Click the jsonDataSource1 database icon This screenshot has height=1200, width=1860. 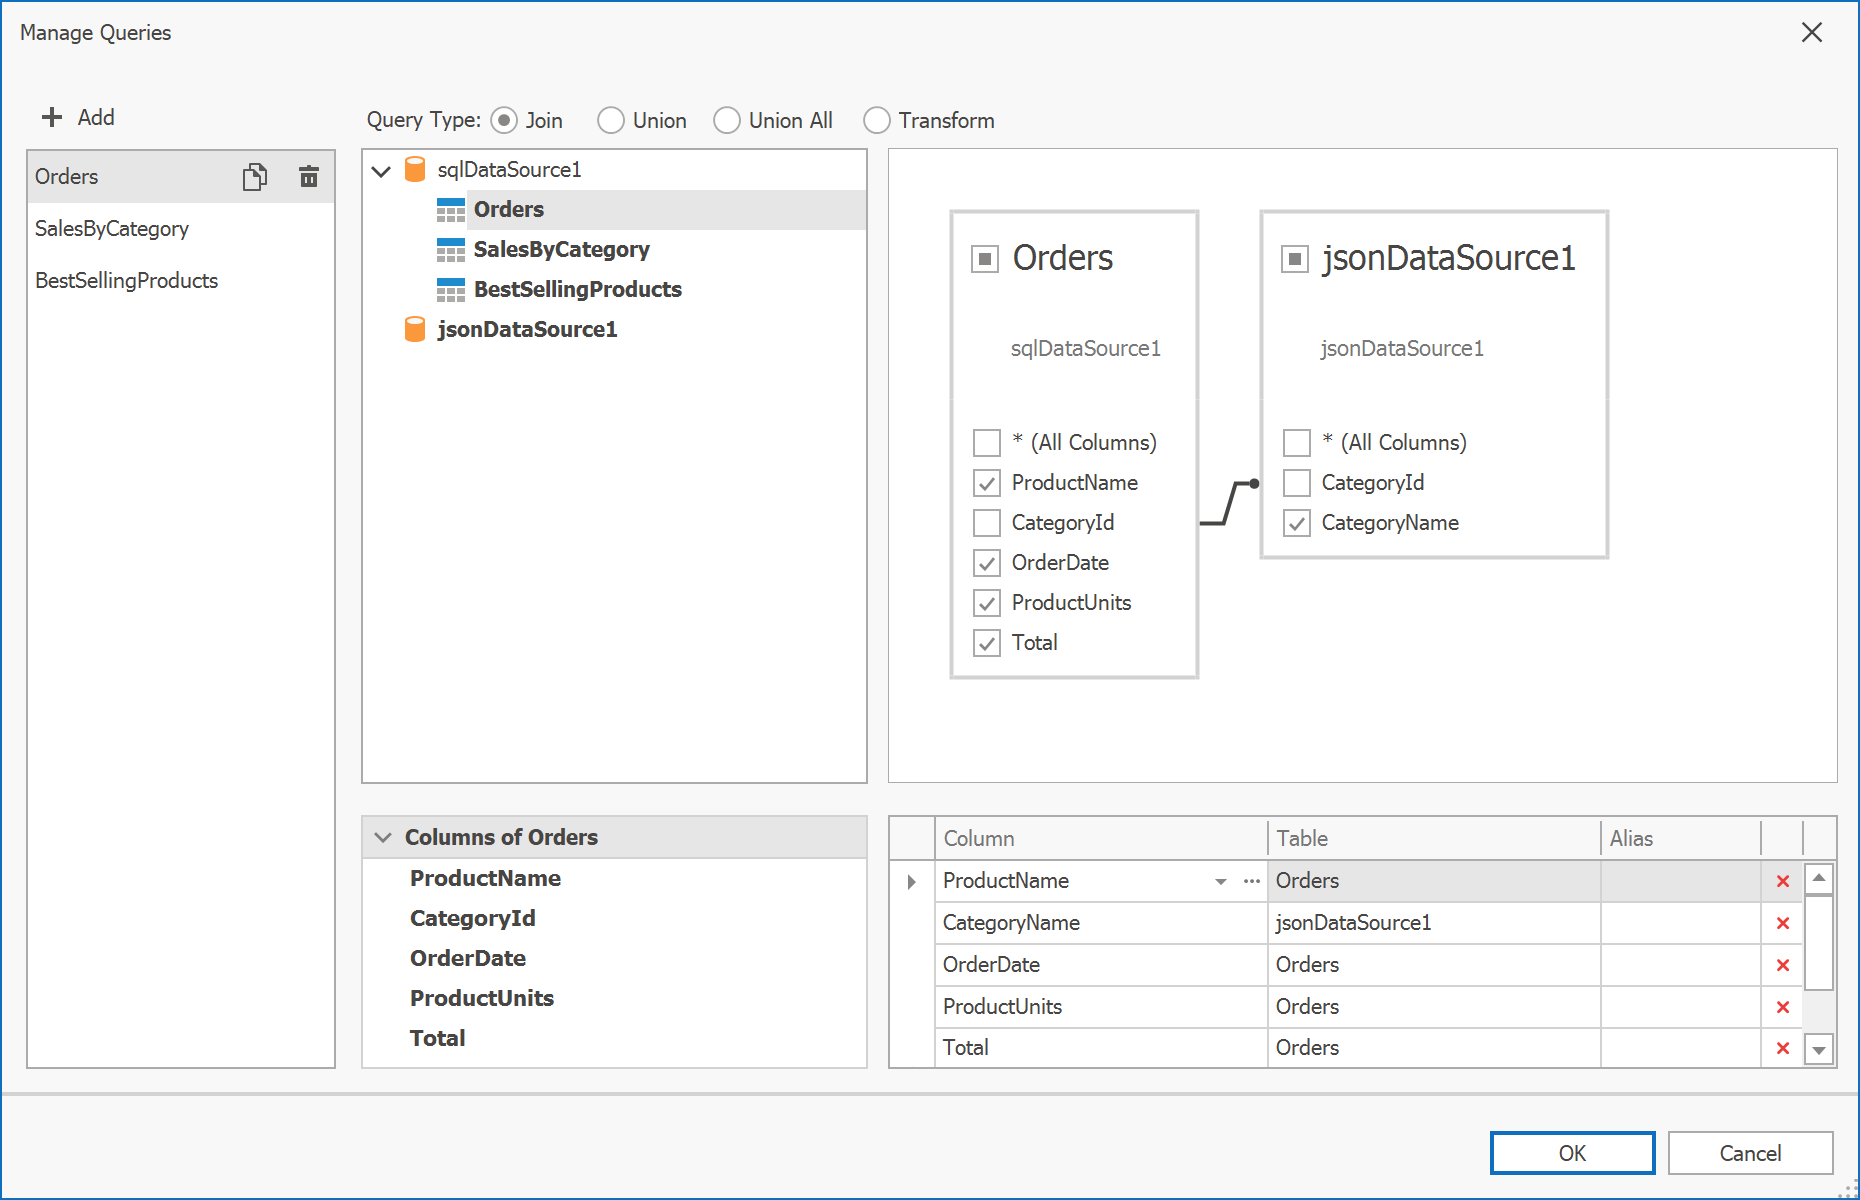(415, 329)
